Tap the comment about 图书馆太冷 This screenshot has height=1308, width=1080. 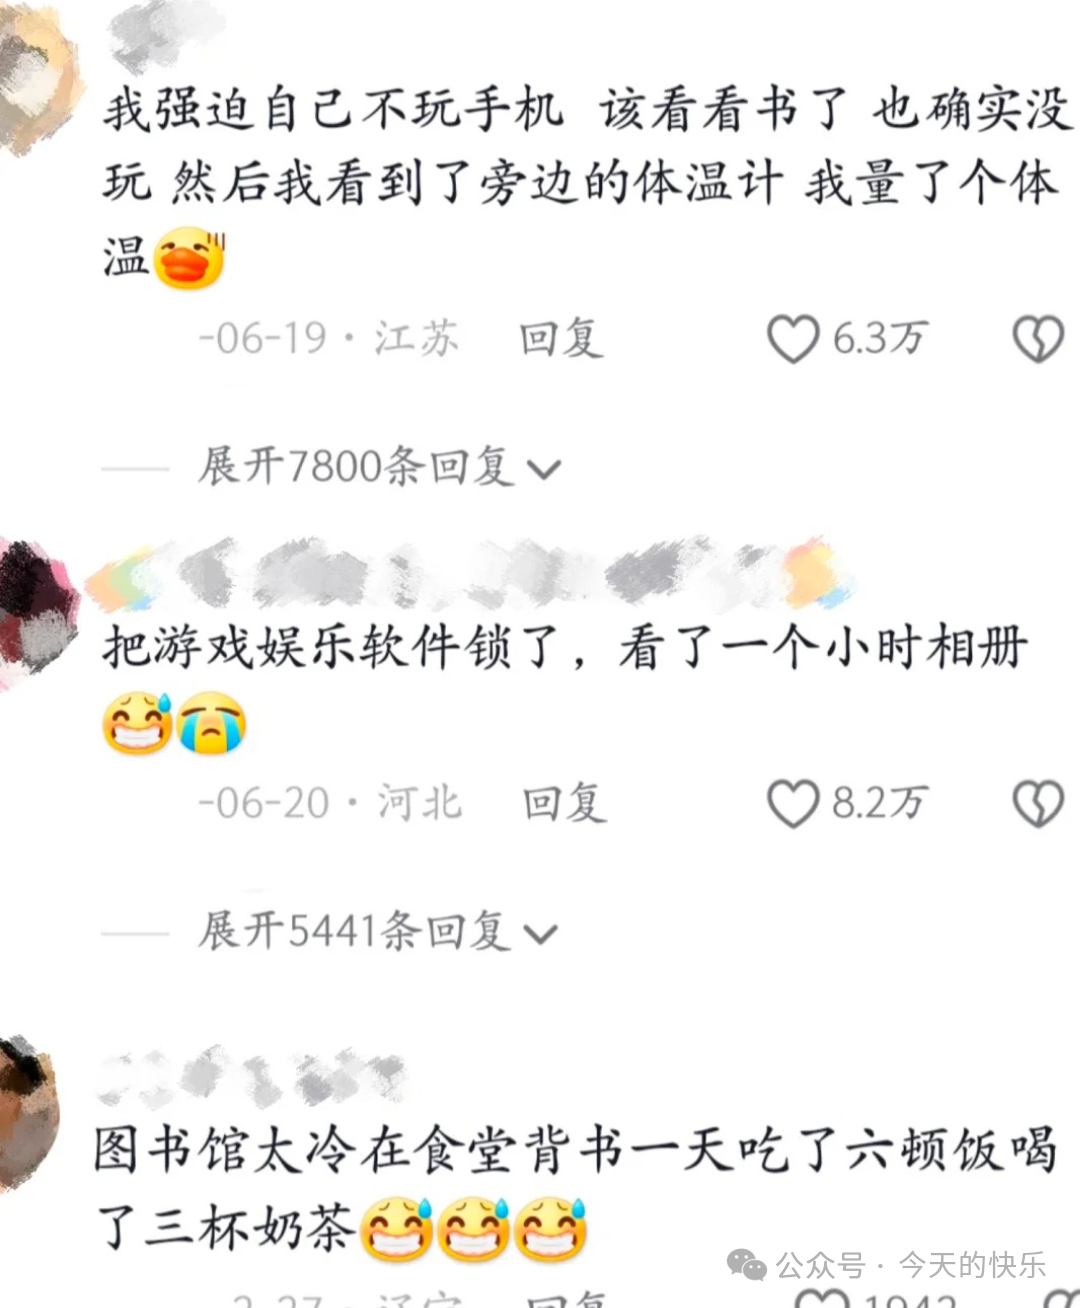[x=575, y=1188]
